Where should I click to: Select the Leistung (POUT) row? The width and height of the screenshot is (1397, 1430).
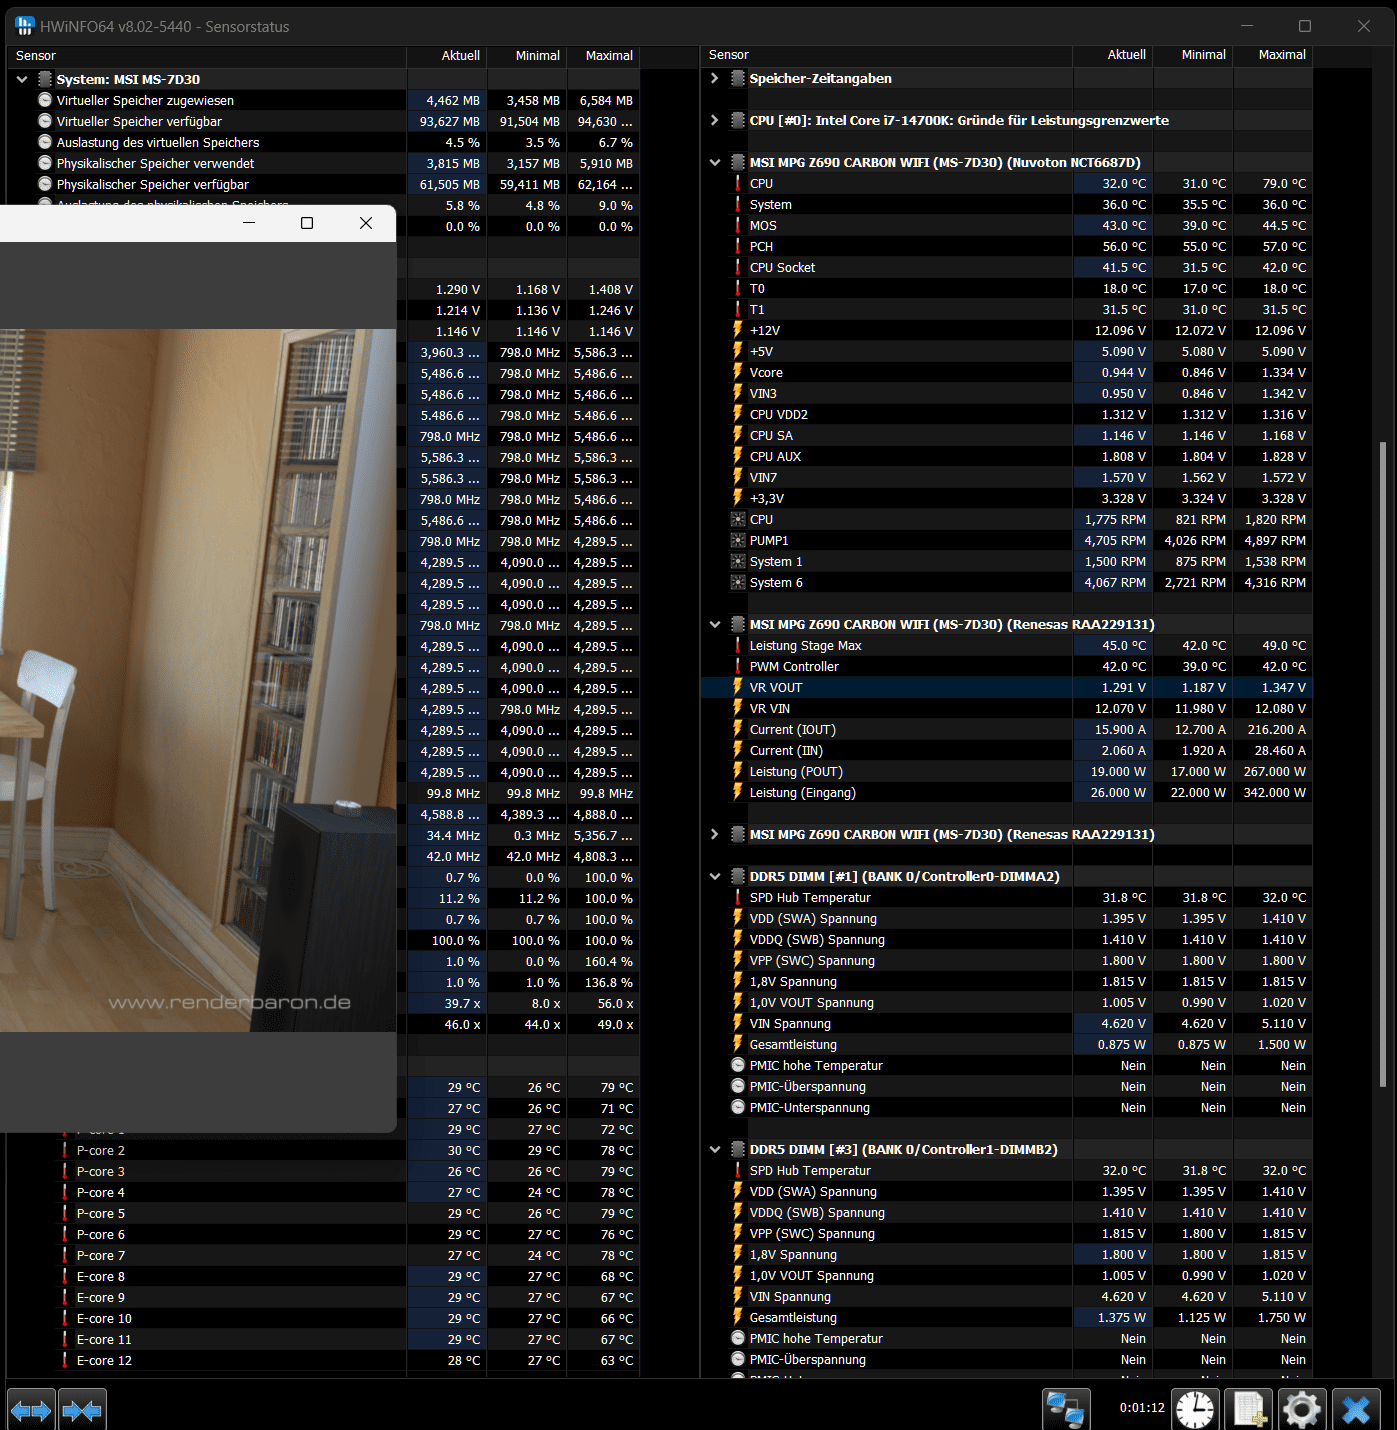[x=1007, y=771]
